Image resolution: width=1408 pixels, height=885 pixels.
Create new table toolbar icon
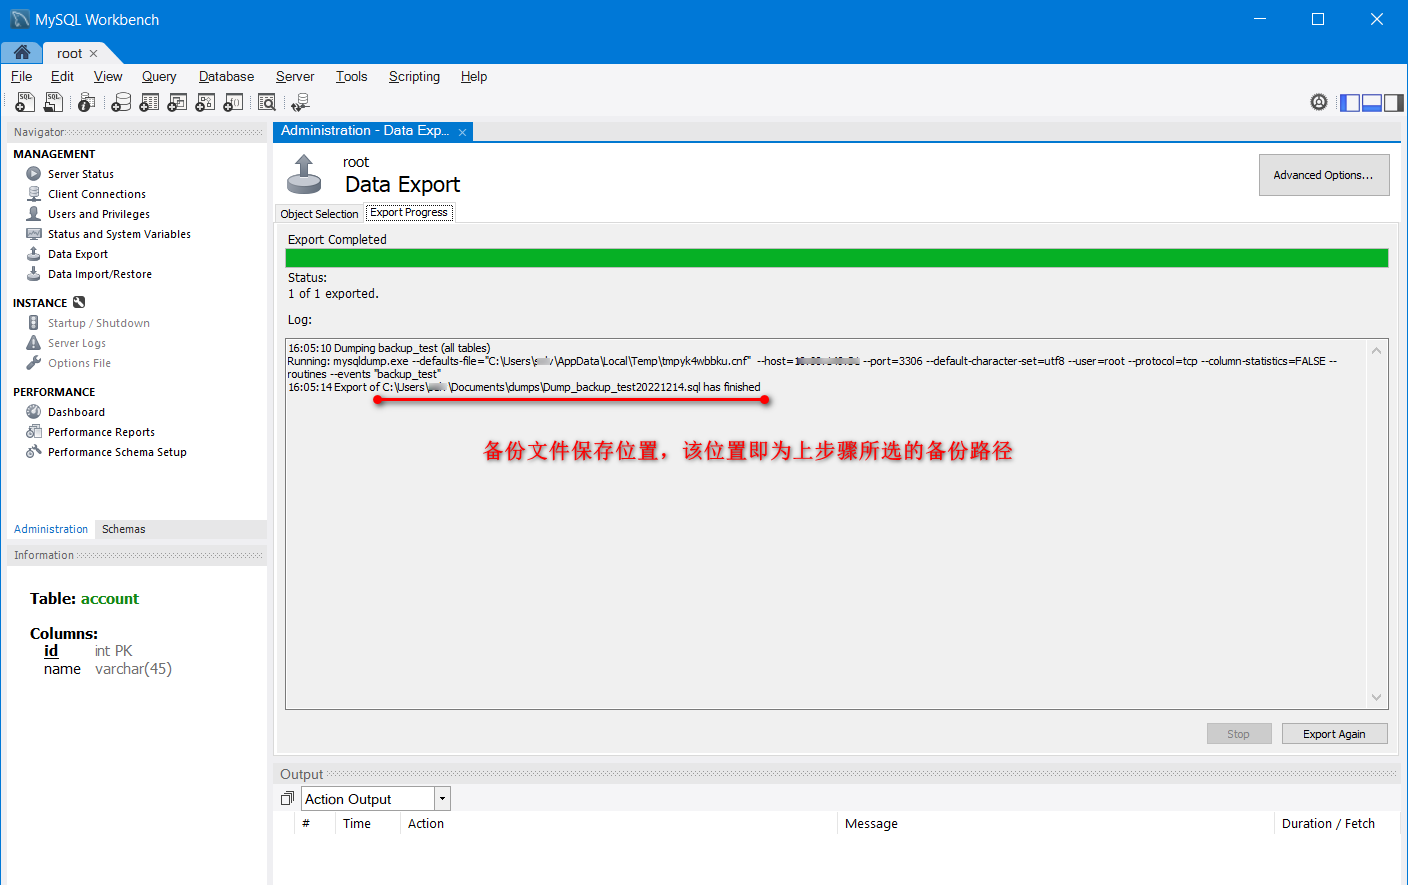[x=149, y=102]
